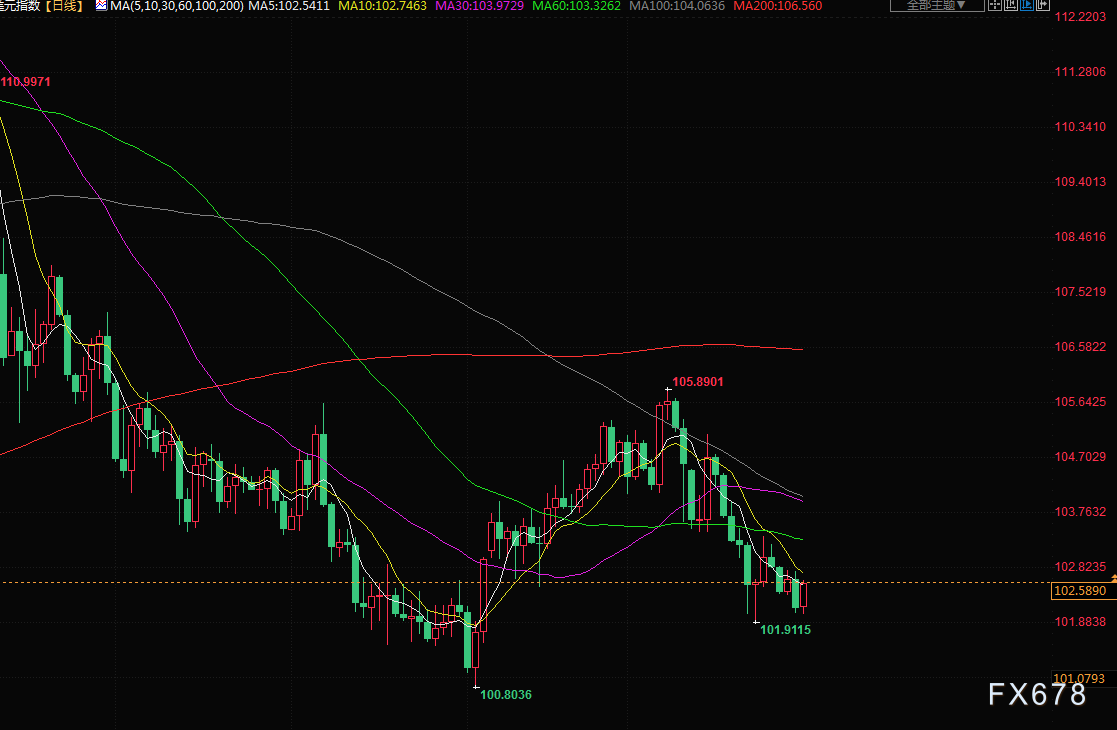Click the blue highlighted chart play icon

click(x=1027, y=5)
